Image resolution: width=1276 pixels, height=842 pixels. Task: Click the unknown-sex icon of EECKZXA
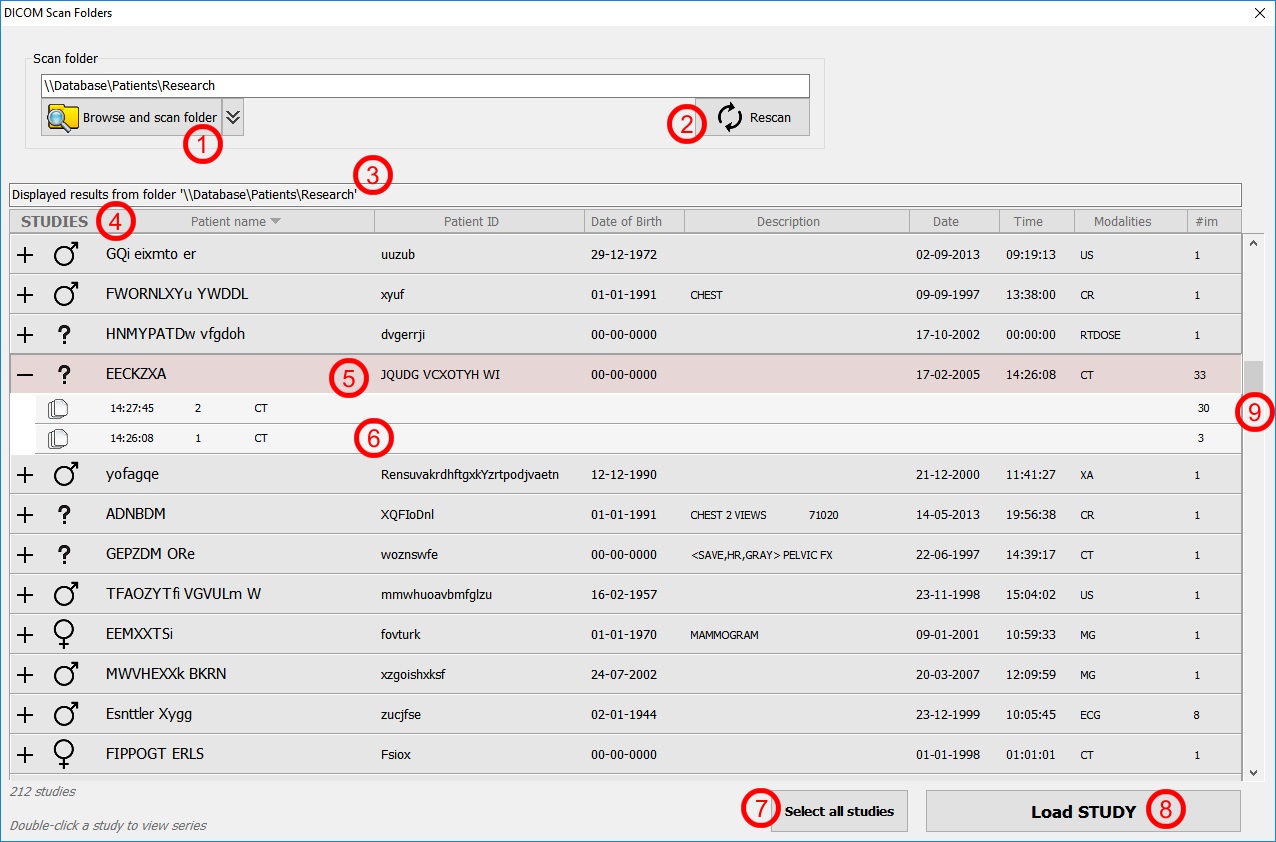tap(65, 375)
